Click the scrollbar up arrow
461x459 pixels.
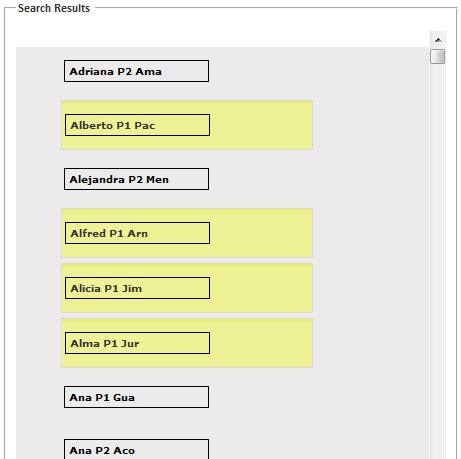point(438,40)
